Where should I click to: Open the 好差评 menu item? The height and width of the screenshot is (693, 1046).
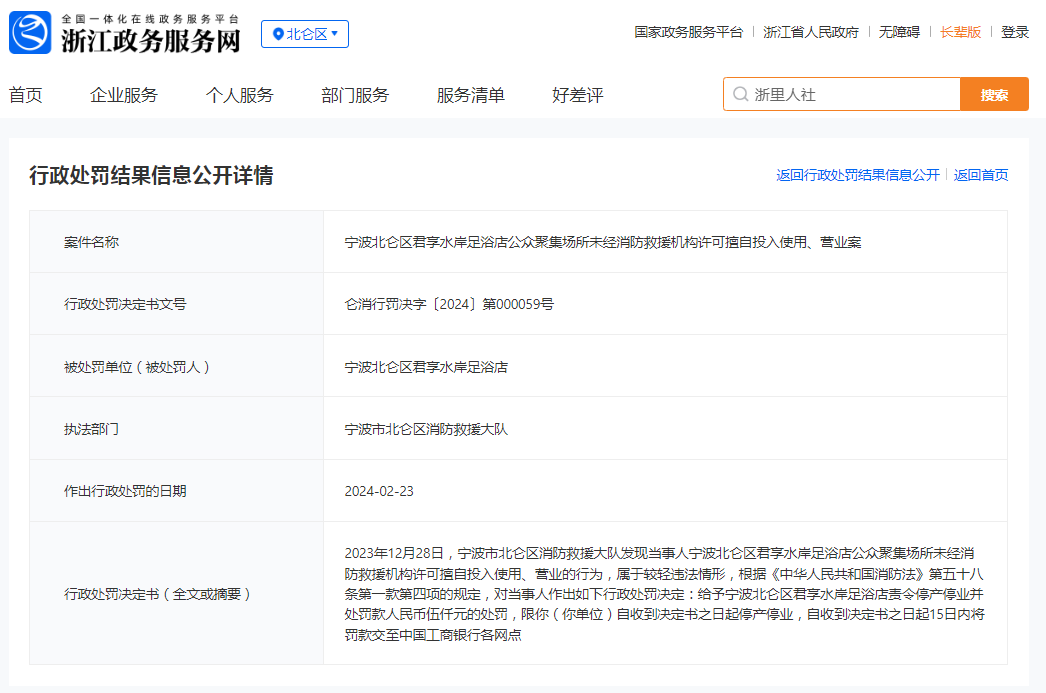[578, 95]
